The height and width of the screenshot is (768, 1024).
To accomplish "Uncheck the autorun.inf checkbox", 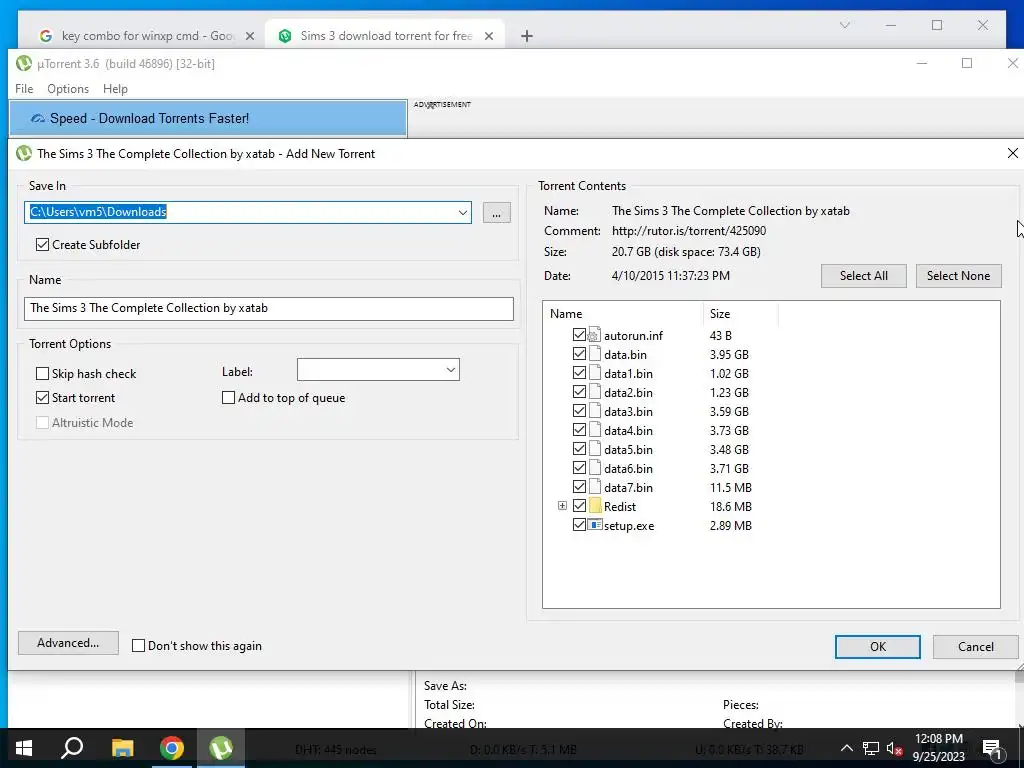I will (x=579, y=334).
